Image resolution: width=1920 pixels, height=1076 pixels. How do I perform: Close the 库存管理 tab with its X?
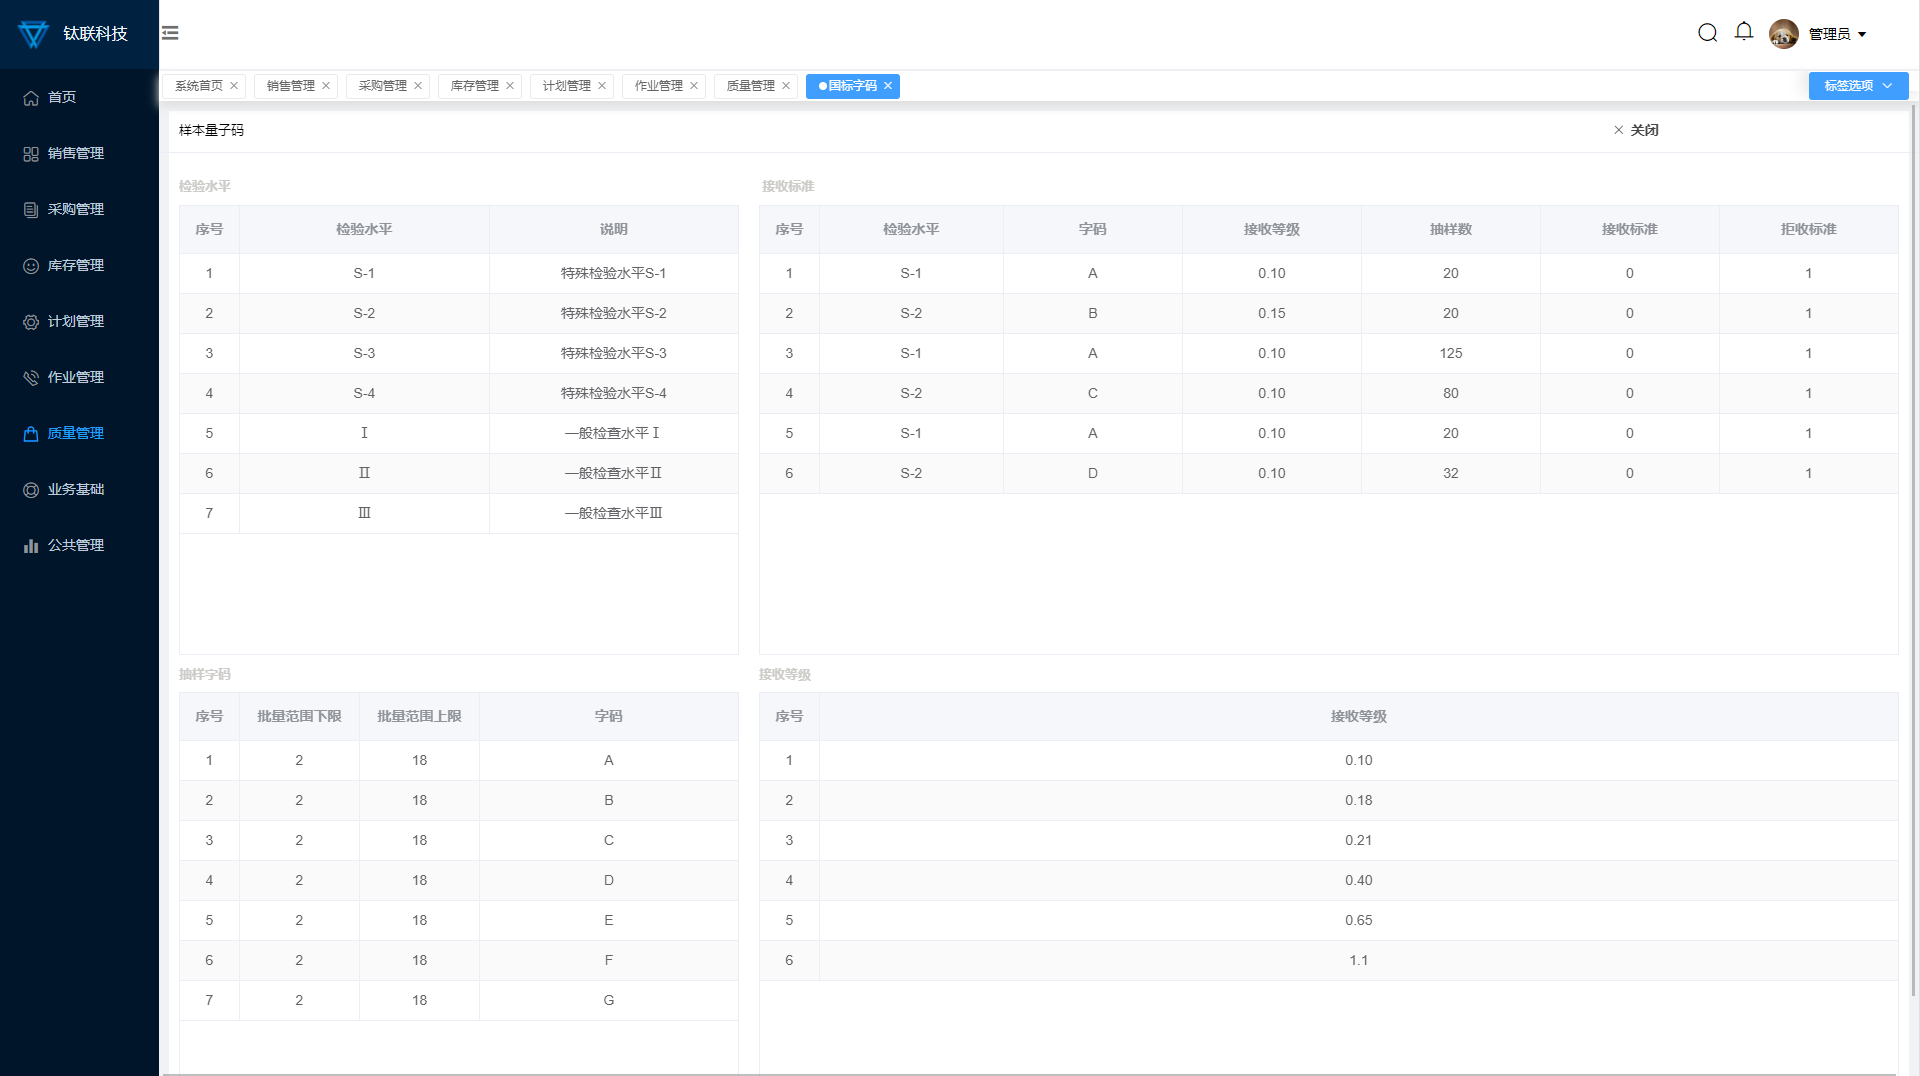510,86
